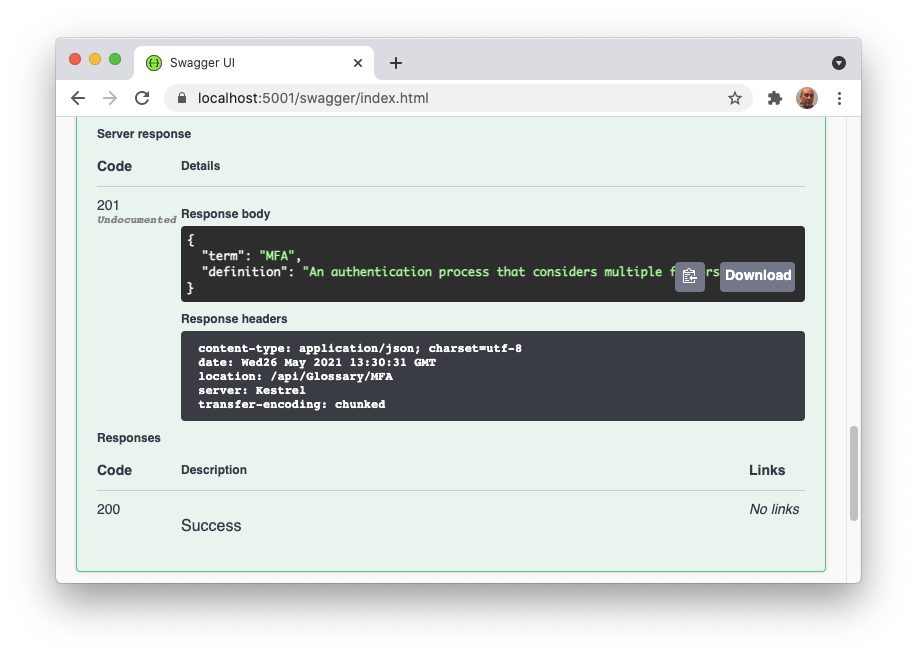
Task: Copy response body to clipboard
Action: (689, 277)
